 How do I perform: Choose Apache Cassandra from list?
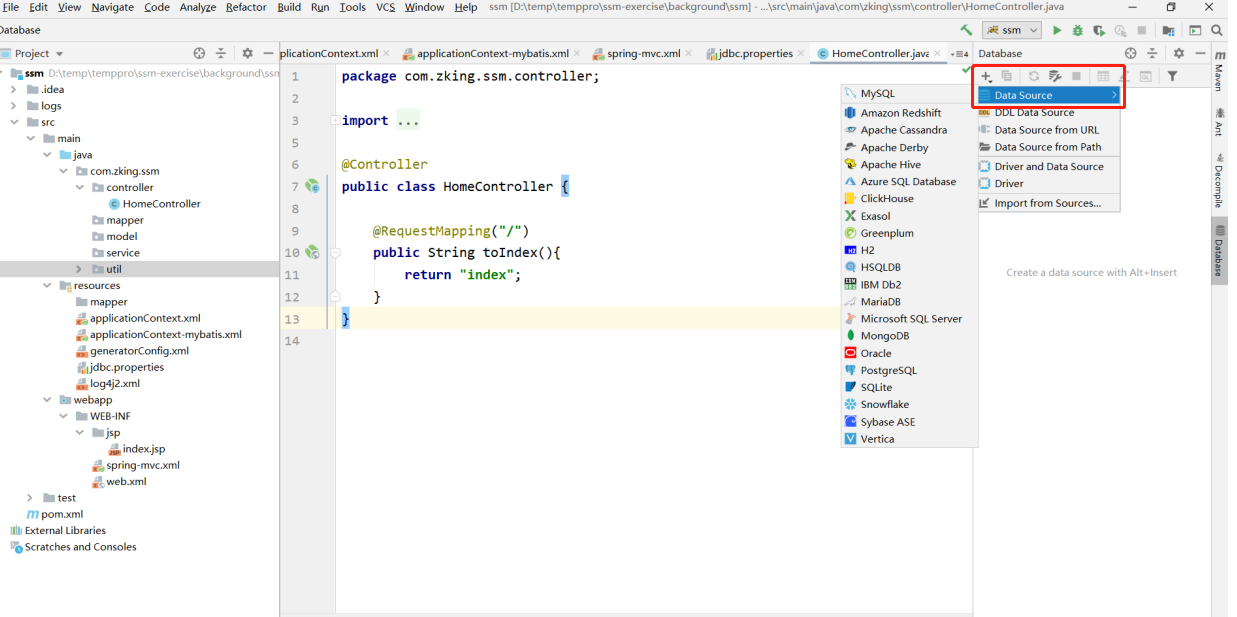[909, 130]
